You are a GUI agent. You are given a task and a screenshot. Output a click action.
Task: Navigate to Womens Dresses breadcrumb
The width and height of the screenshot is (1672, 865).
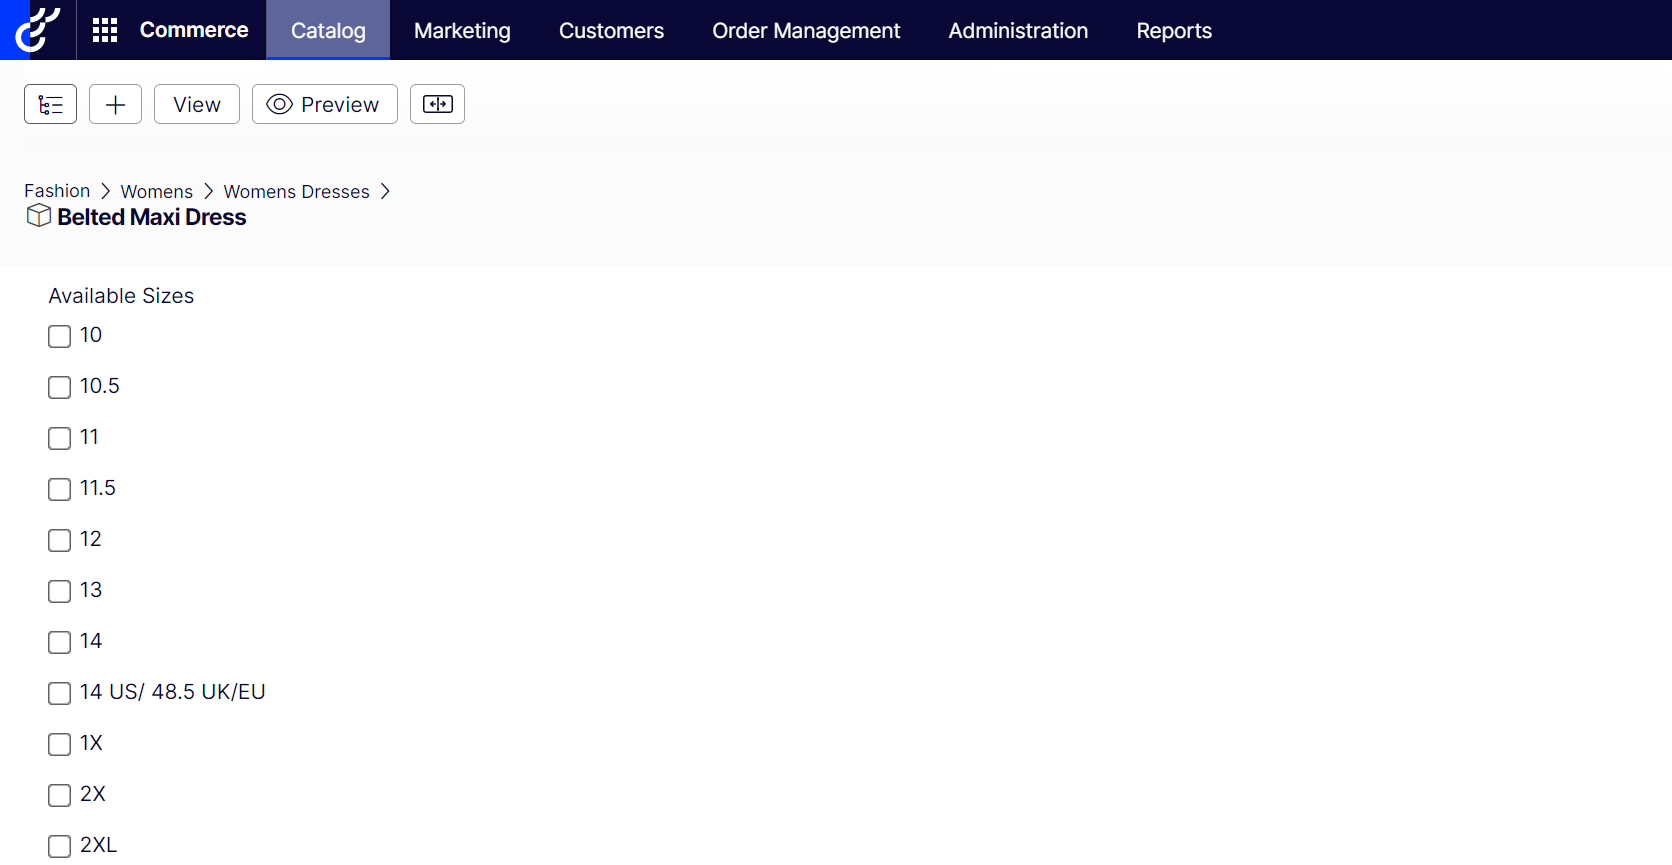(296, 191)
